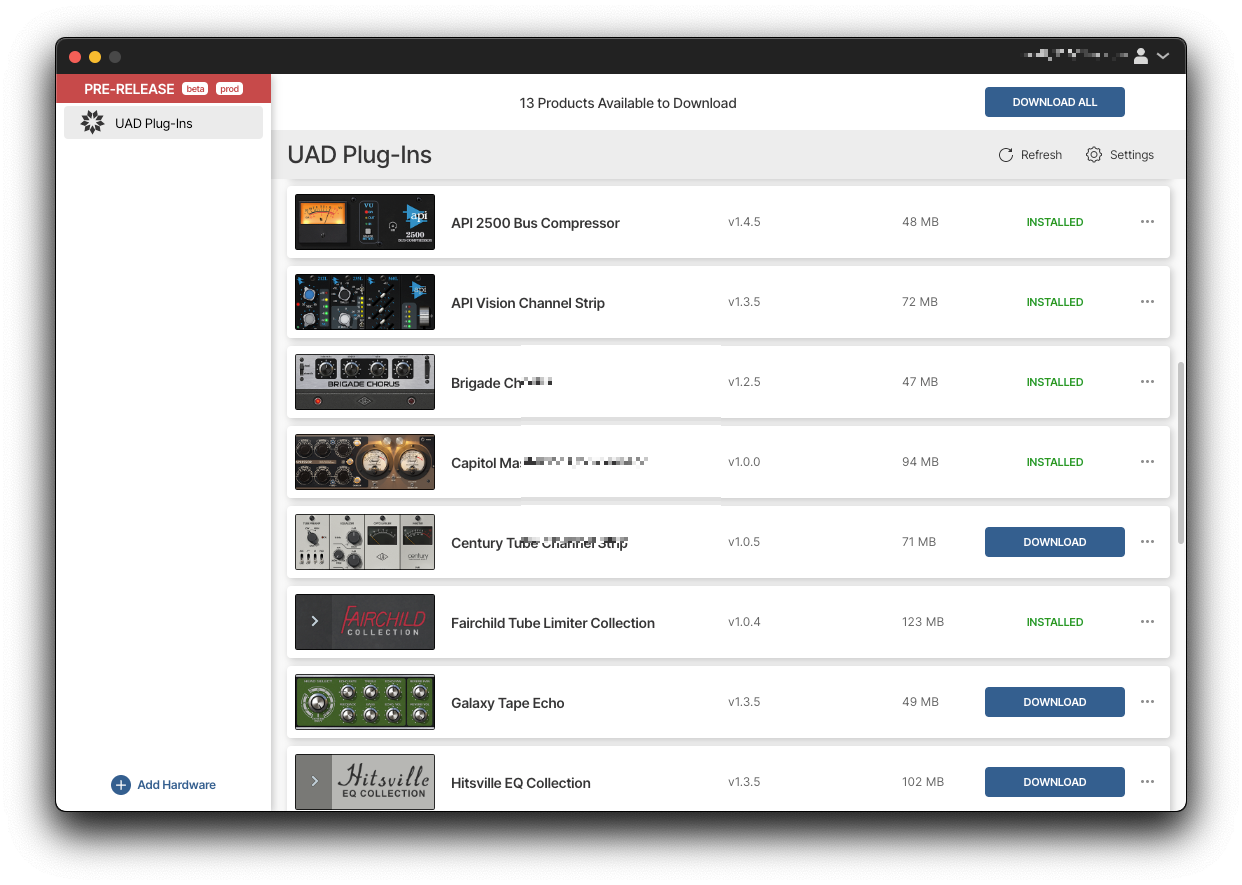The image size is (1242, 885).
Task: Click the PRE-RELEASE header label
Action: (129, 89)
